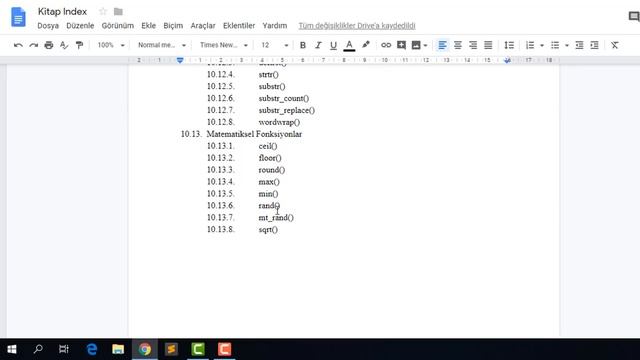Click the floor() entry
The width and height of the screenshot is (640, 360).
pos(270,158)
